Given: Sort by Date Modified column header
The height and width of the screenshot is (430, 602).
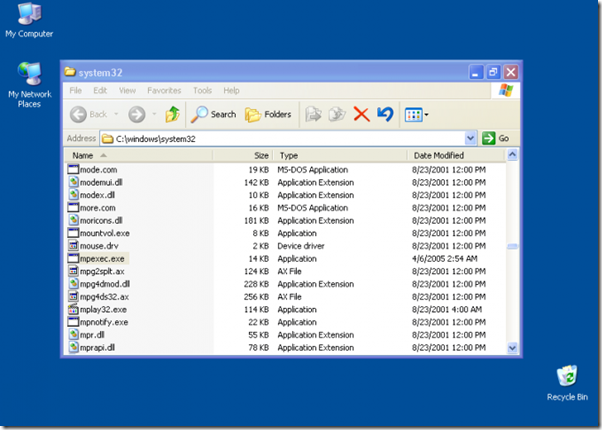Looking at the screenshot, I should 456,155.
